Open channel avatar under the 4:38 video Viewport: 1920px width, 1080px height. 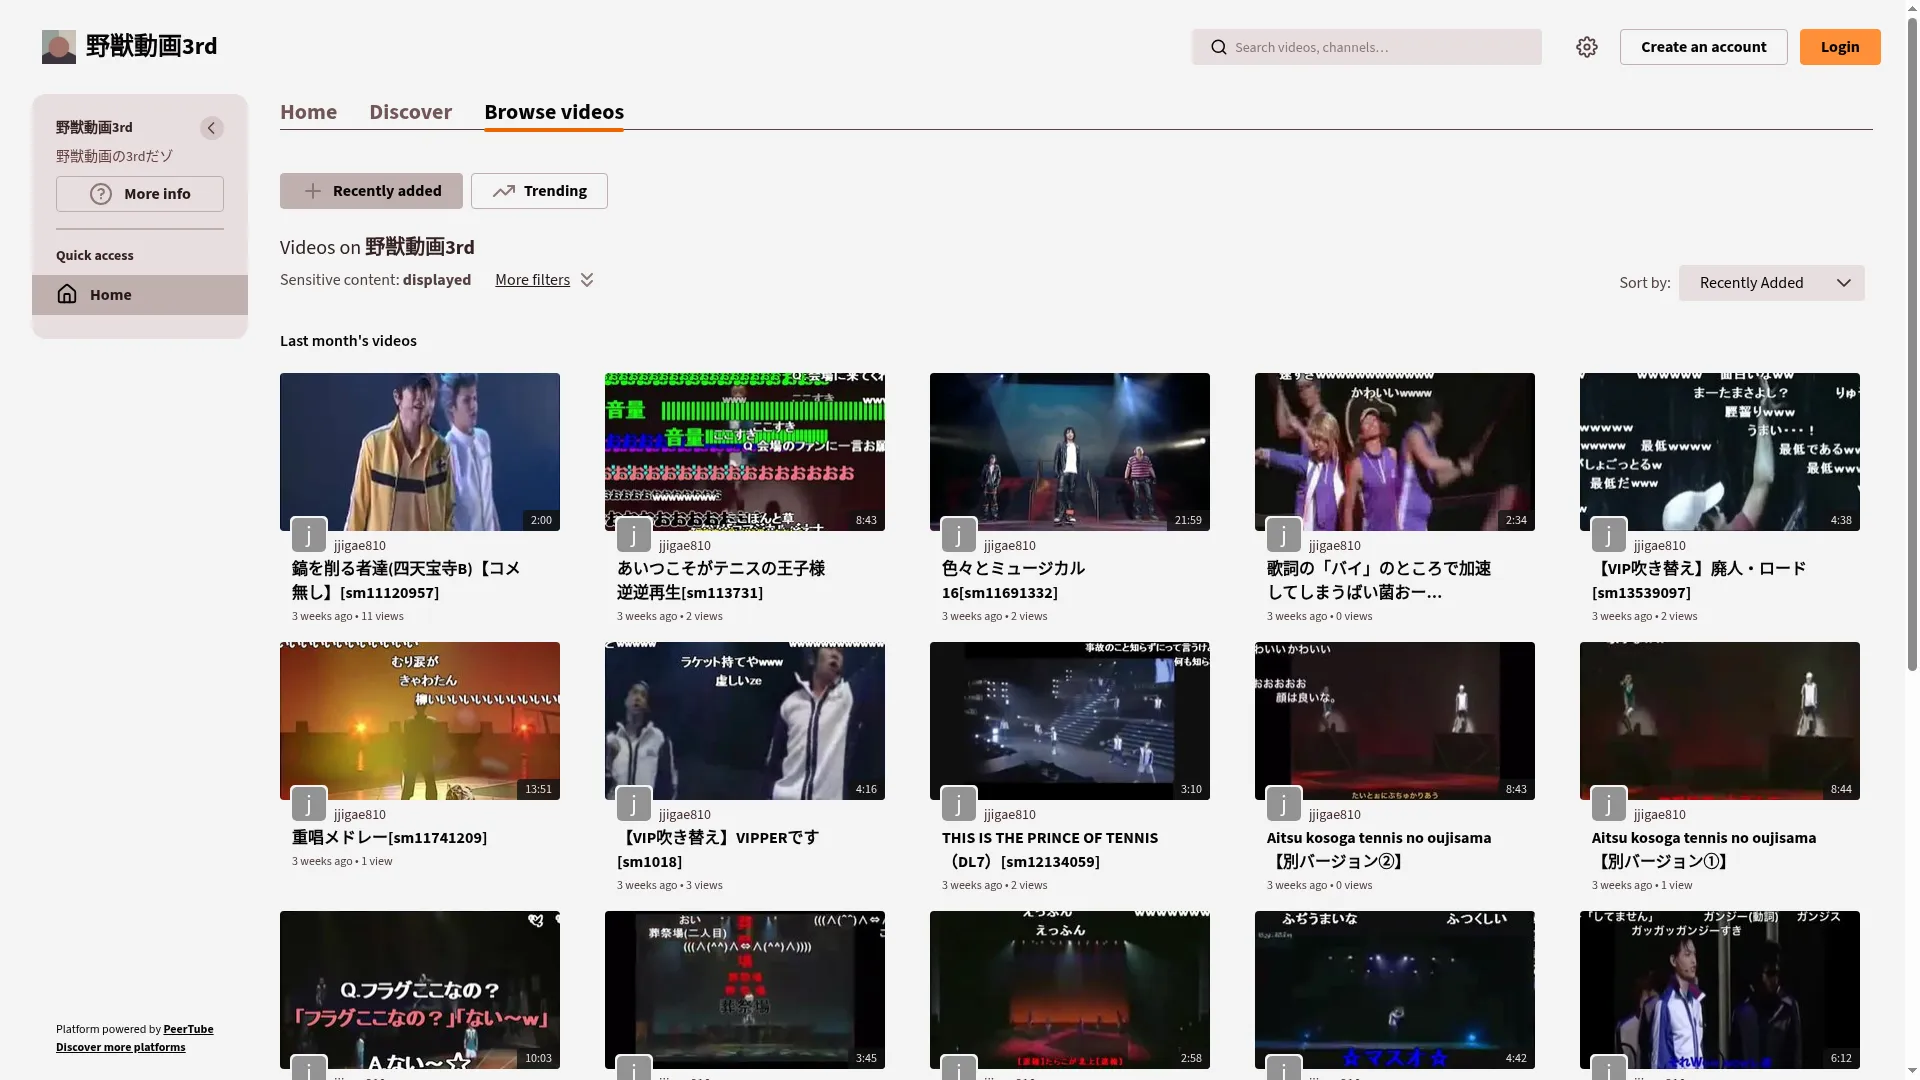1609,534
